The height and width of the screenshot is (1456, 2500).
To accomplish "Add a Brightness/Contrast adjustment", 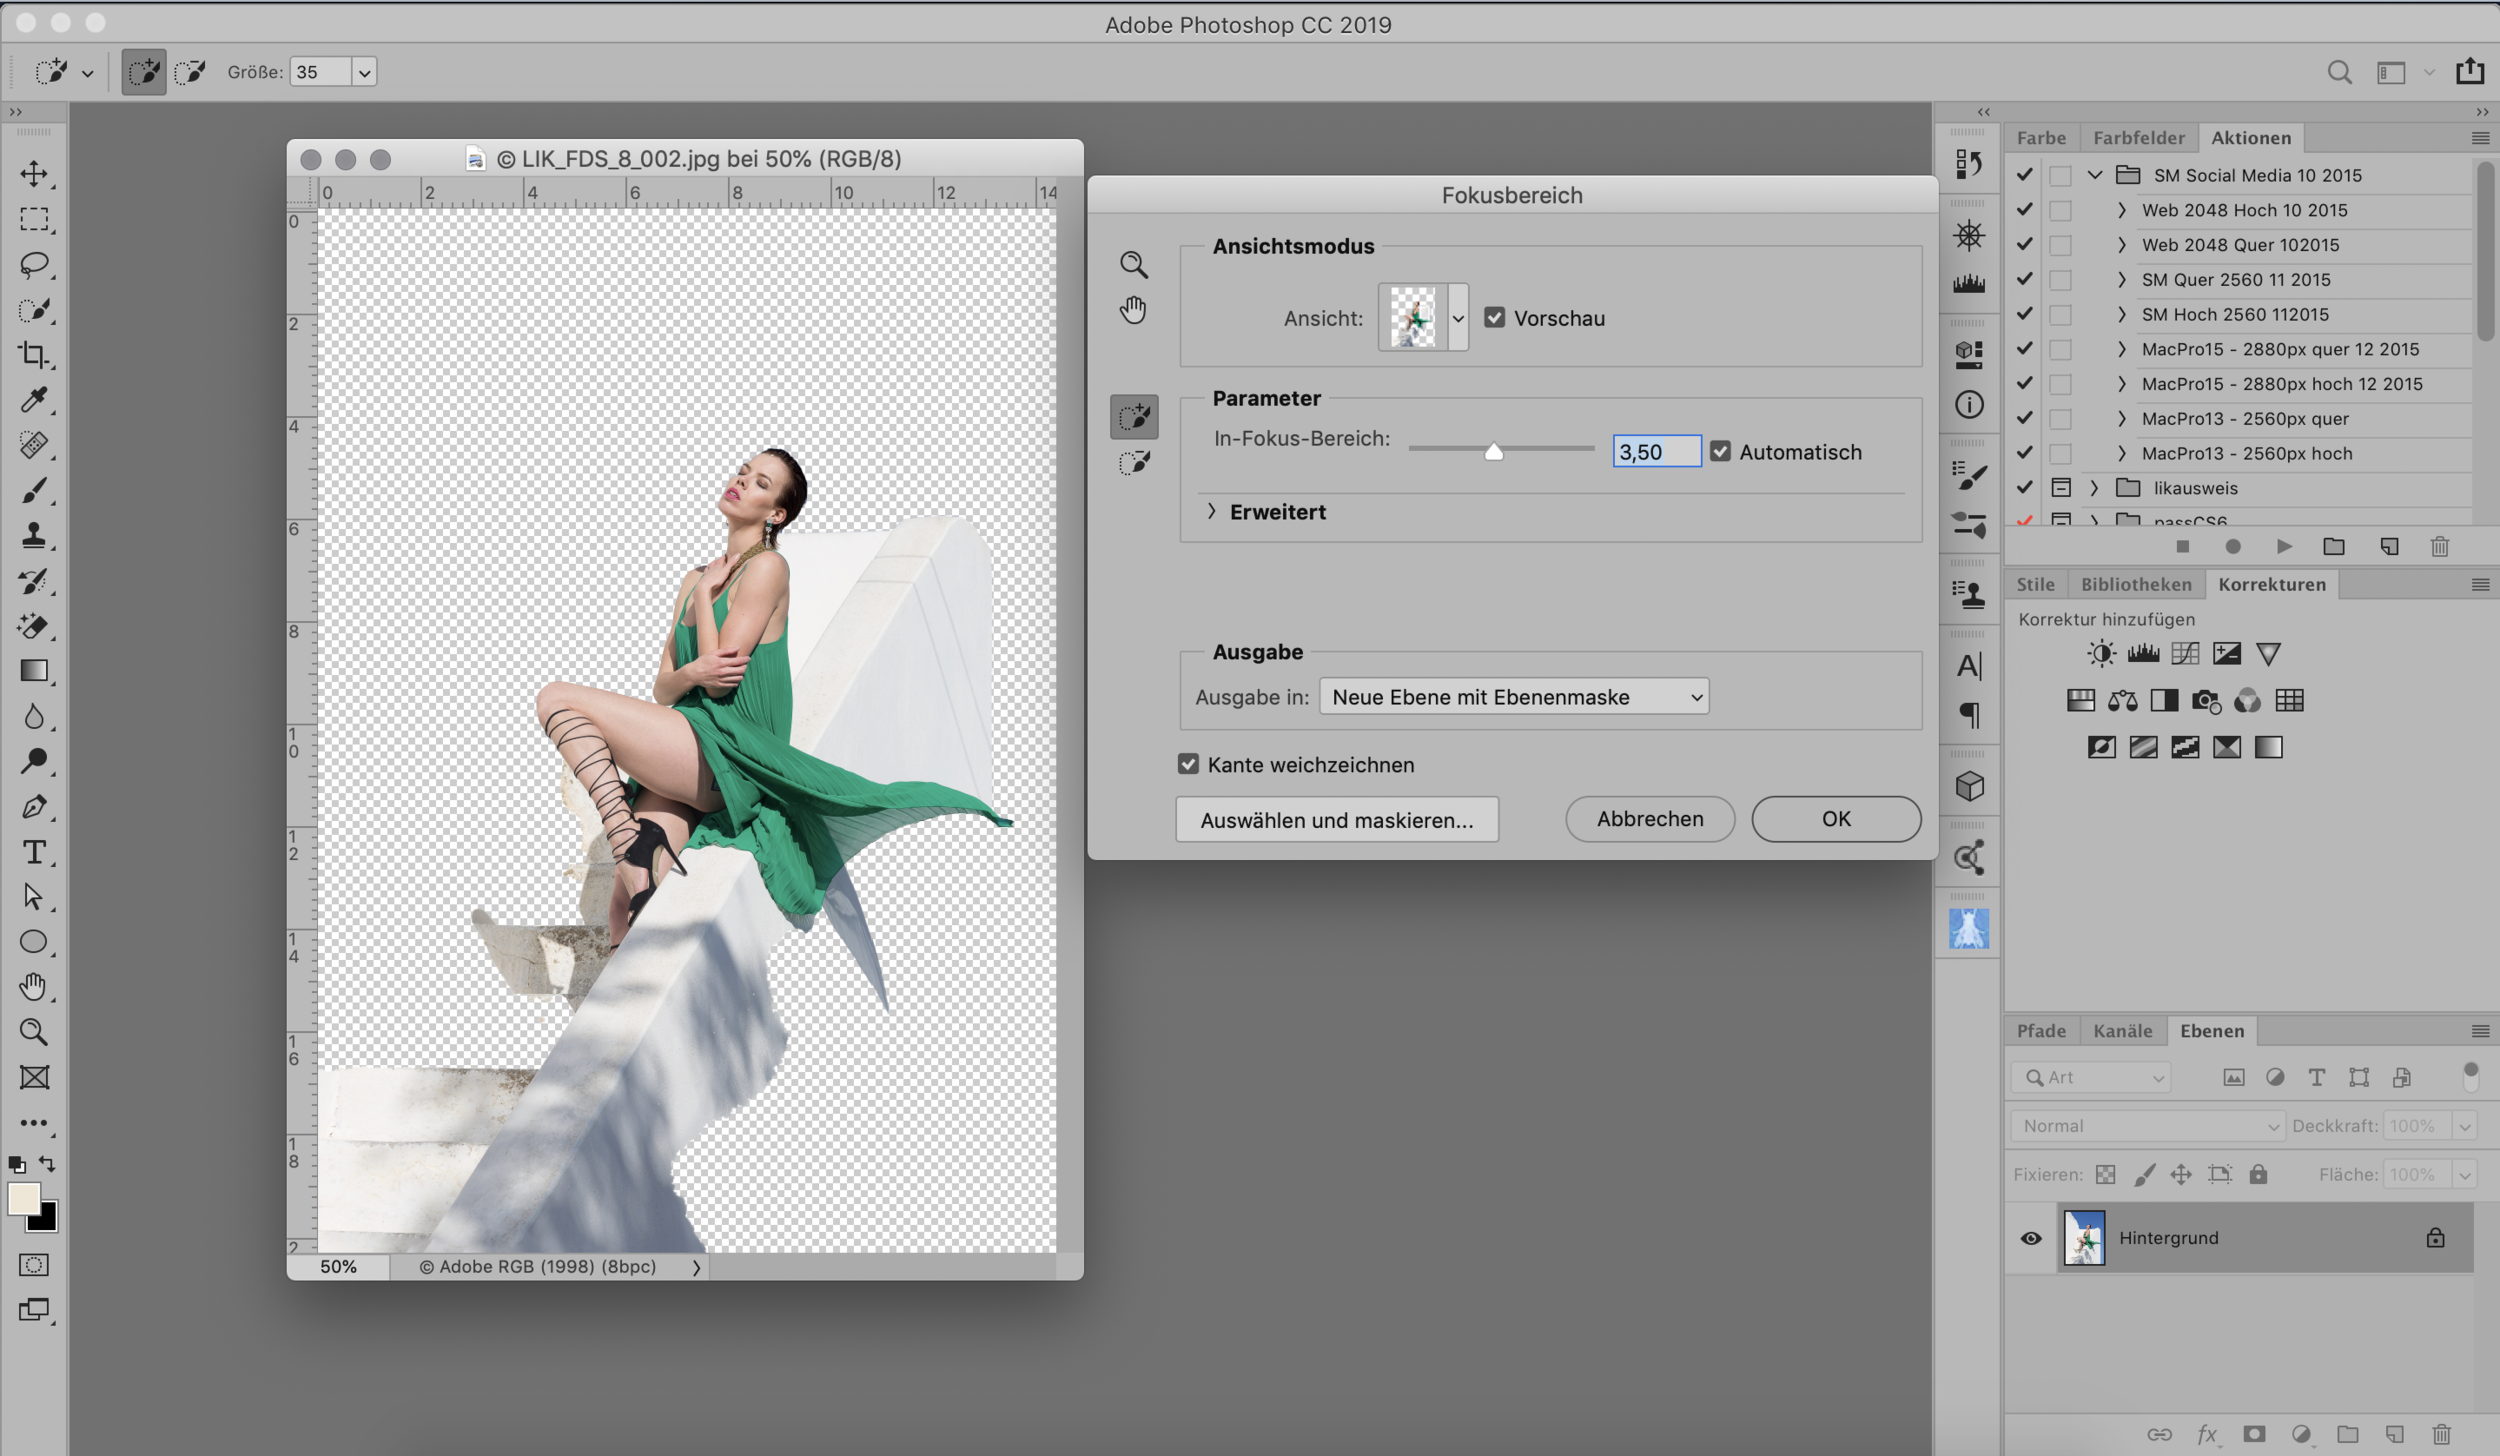I will (x=2101, y=654).
